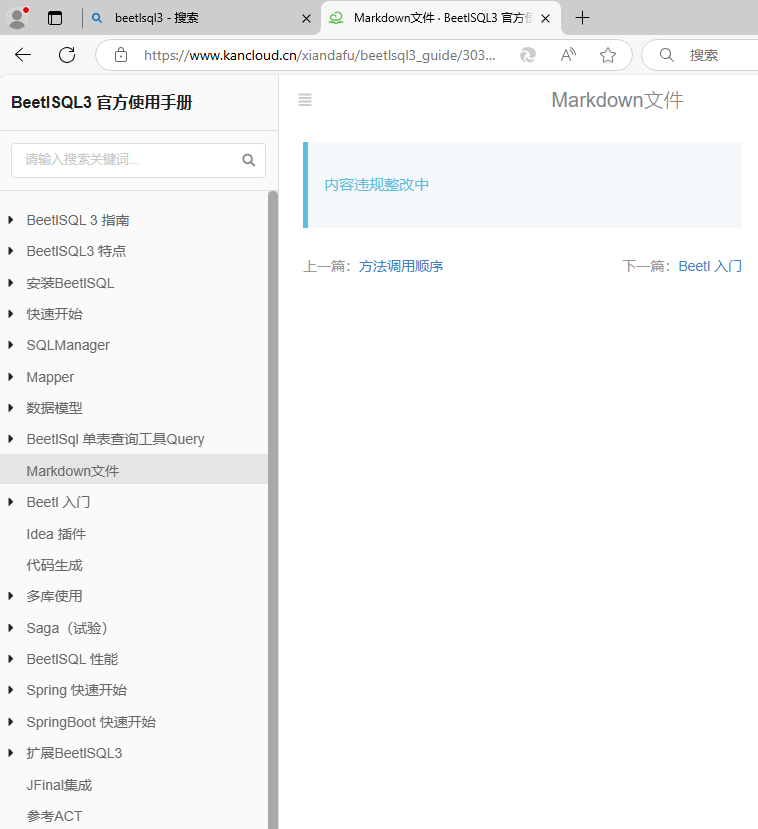The image size is (758, 829).
Task: Click the sidebar vertical scrollbar
Action: click(x=273, y=510)
